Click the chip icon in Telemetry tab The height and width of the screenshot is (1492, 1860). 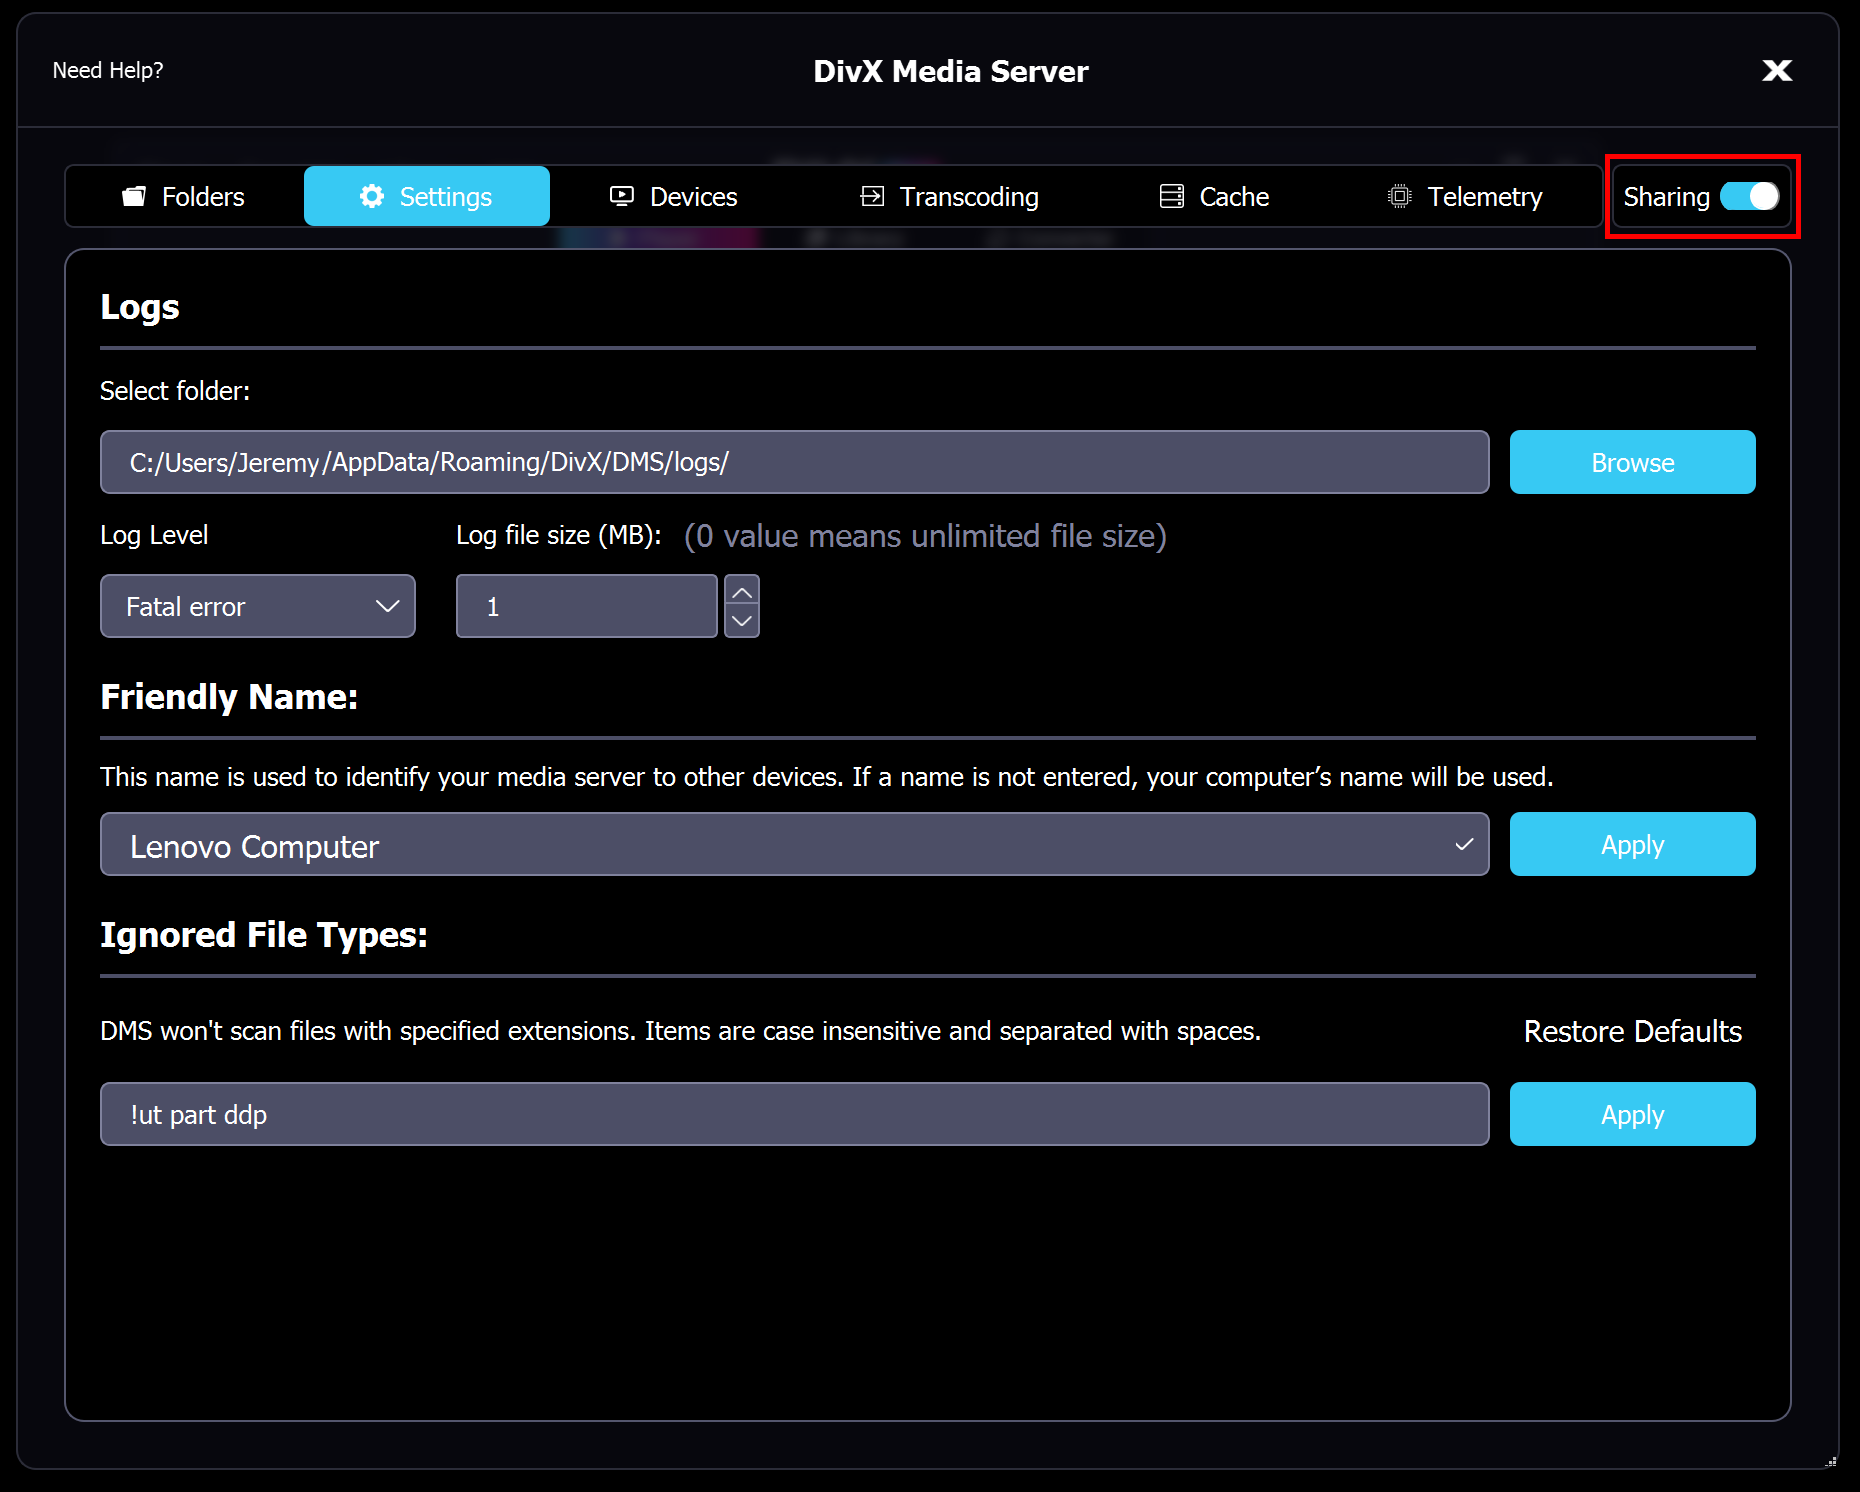(x=1400, y=196)
